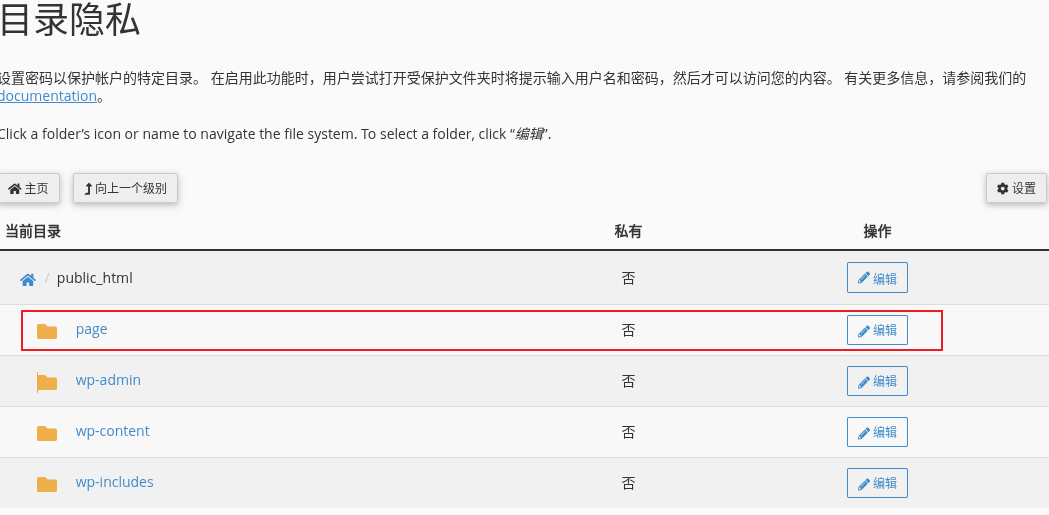This screenshot has height=515, width=1049.
Task: Click the wp-content folder icon
Action: coord(47,433)
